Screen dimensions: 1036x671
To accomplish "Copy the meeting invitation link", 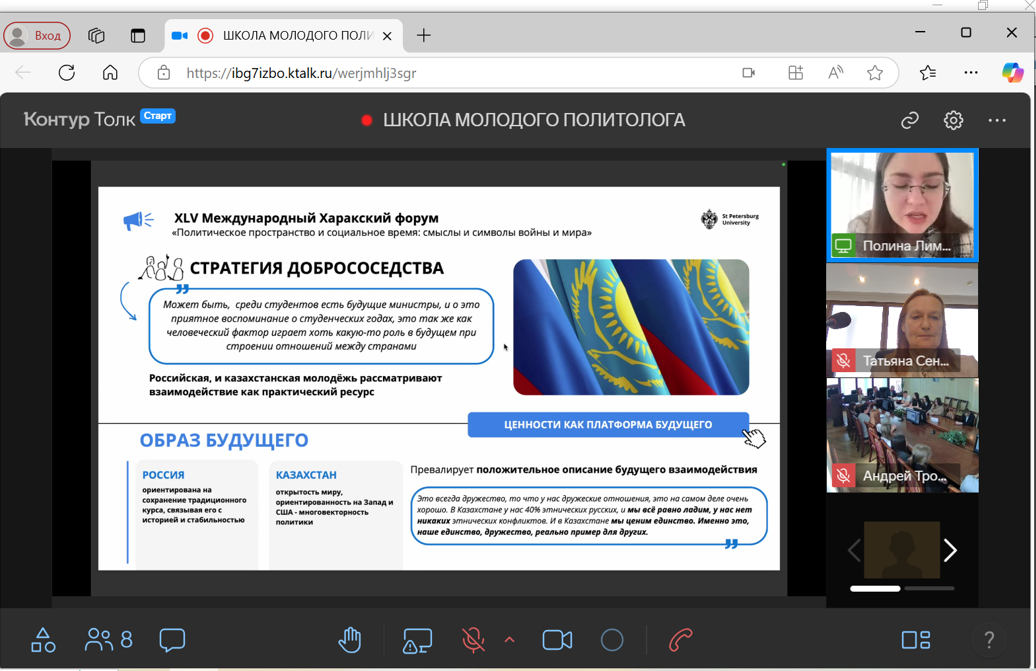I will pos(910,121).
